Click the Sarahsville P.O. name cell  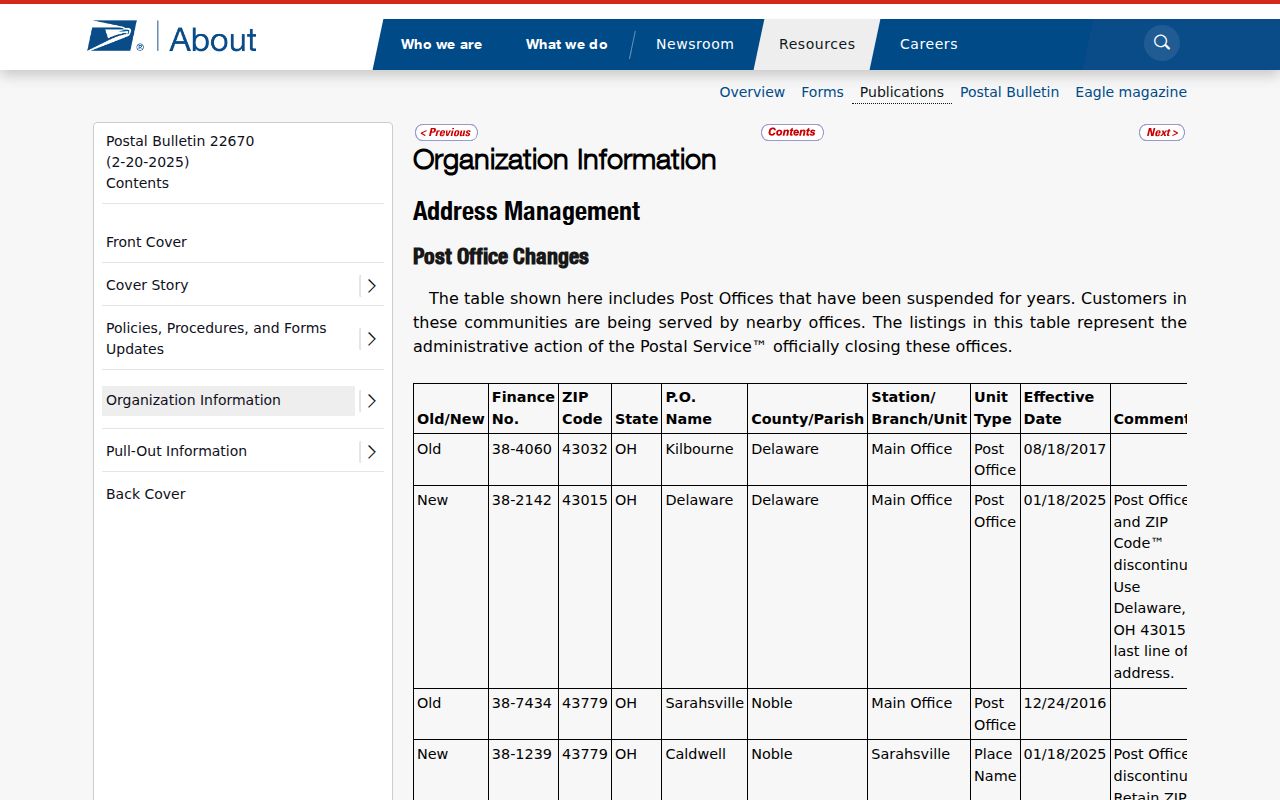click(704, 714)
